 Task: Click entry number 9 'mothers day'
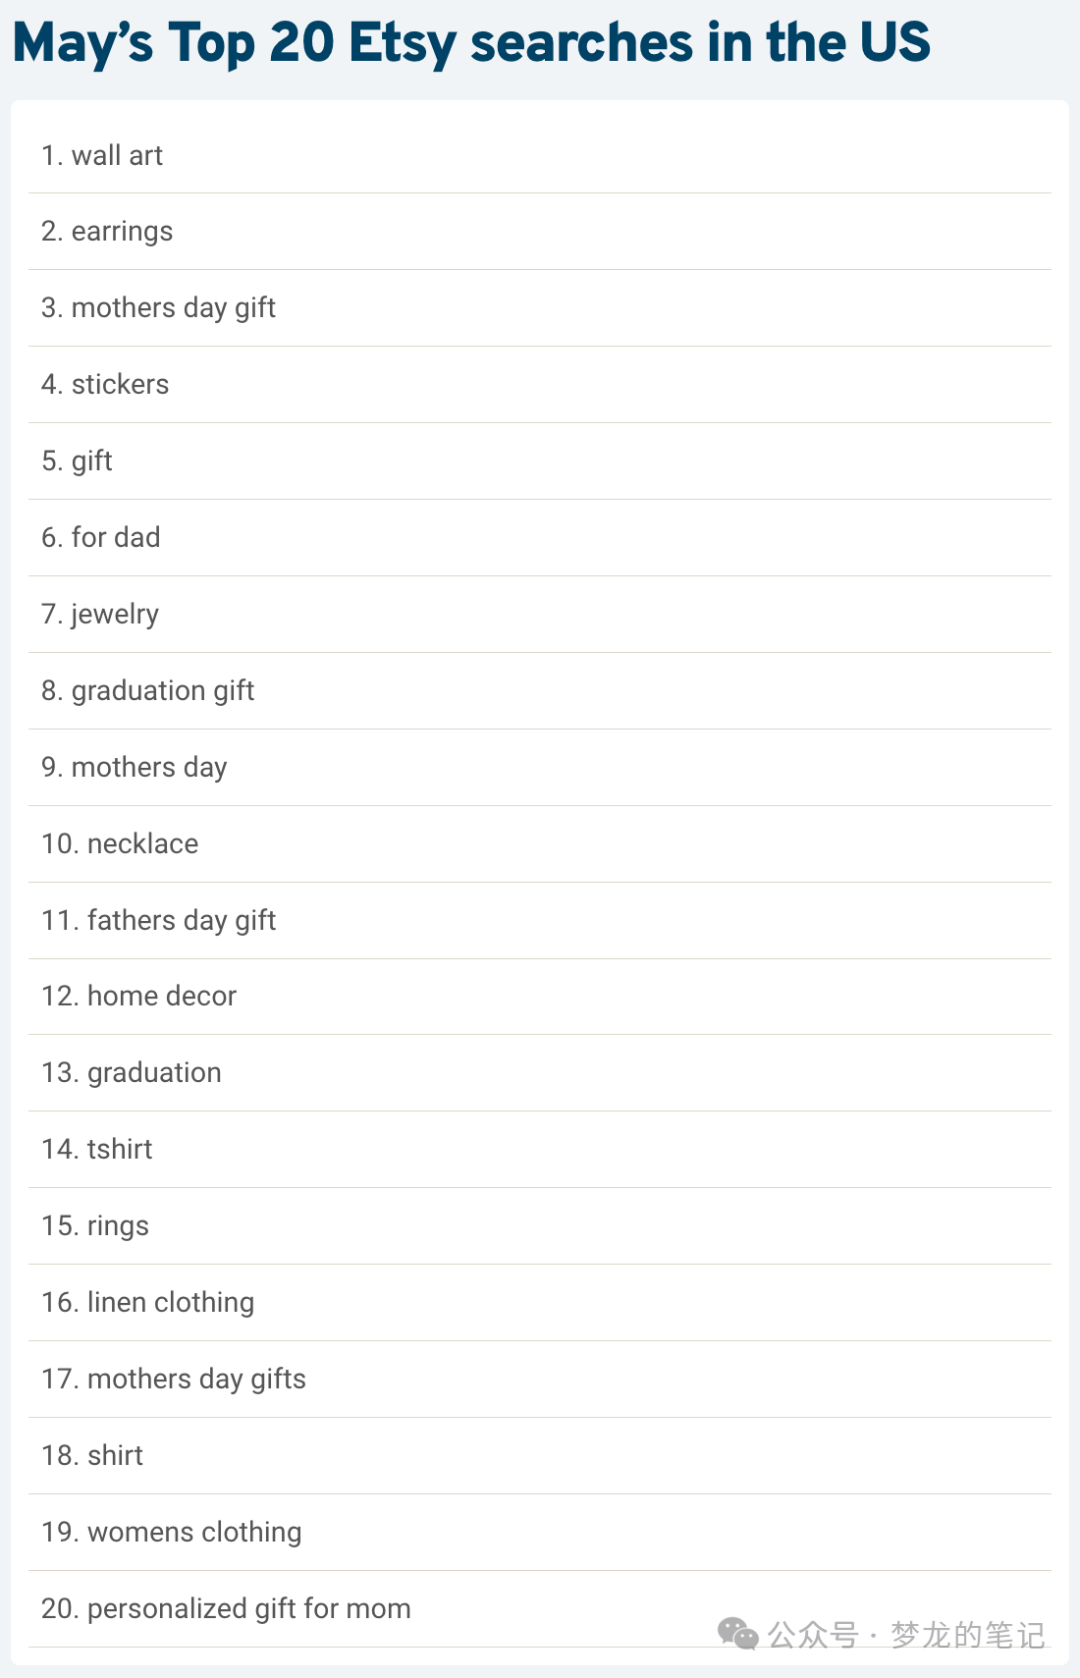pyautogui.click(x=540, y=767)
